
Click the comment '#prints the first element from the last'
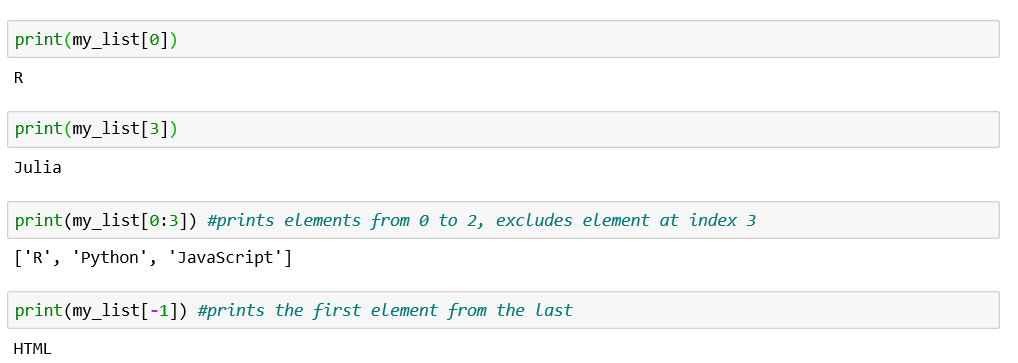(x=385, y=310)
